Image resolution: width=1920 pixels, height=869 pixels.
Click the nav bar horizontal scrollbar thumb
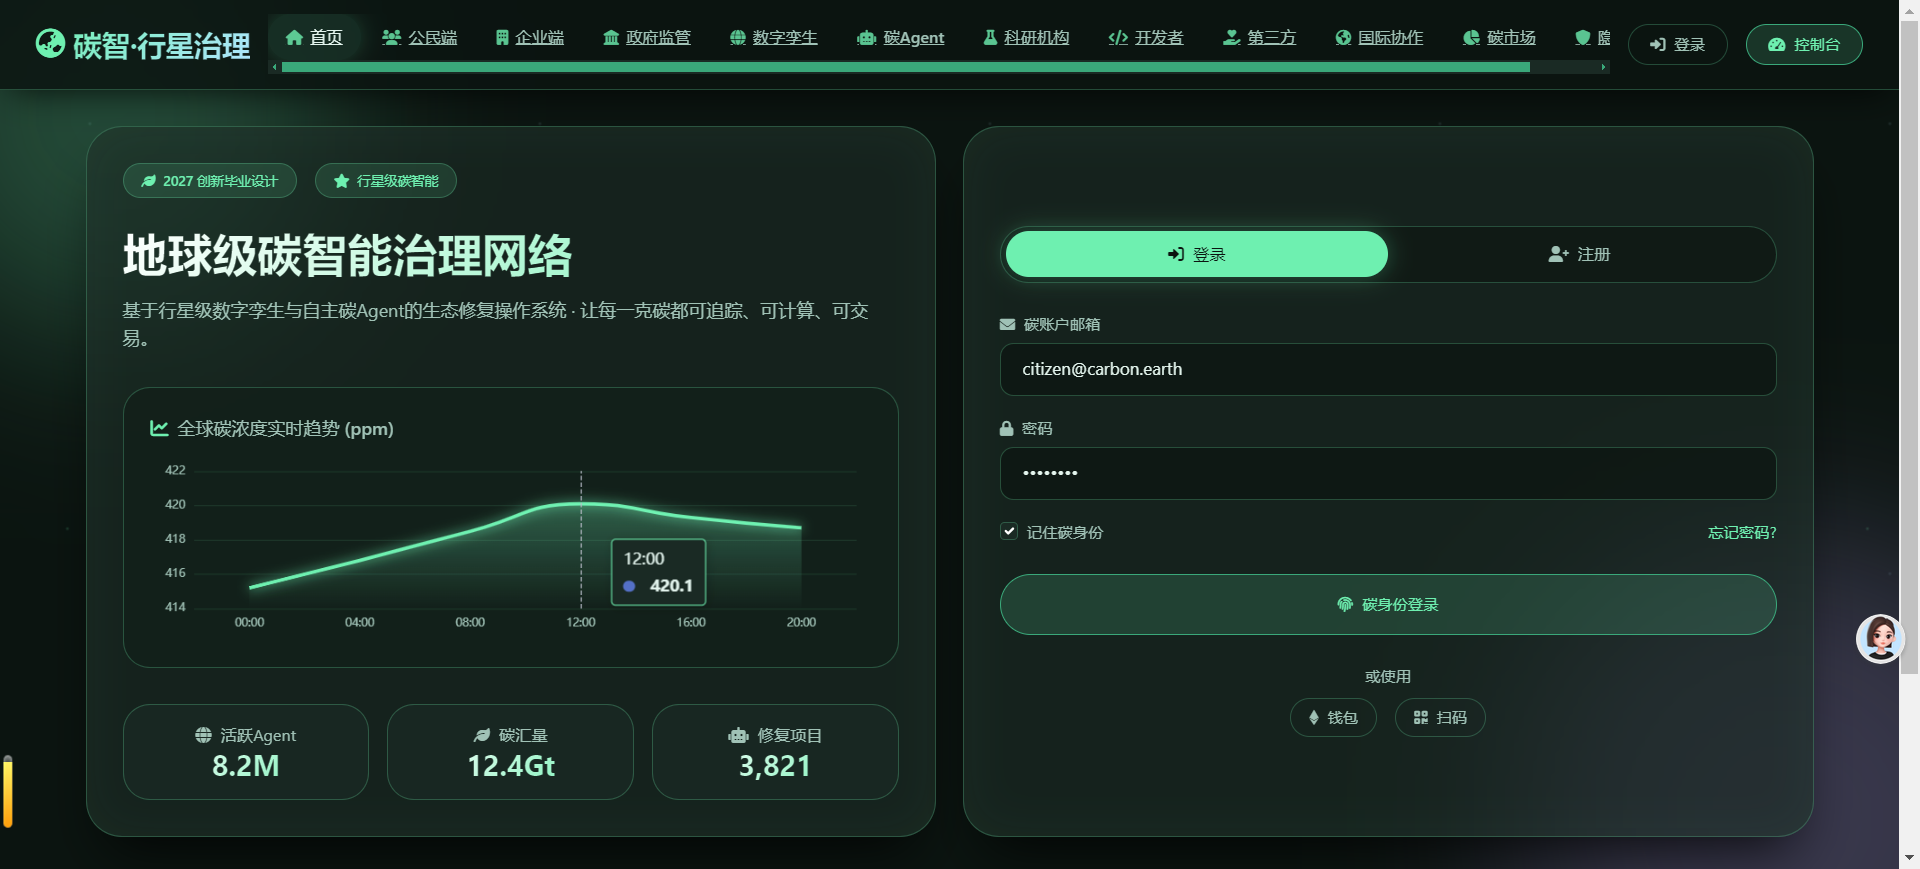click(905, 67)
